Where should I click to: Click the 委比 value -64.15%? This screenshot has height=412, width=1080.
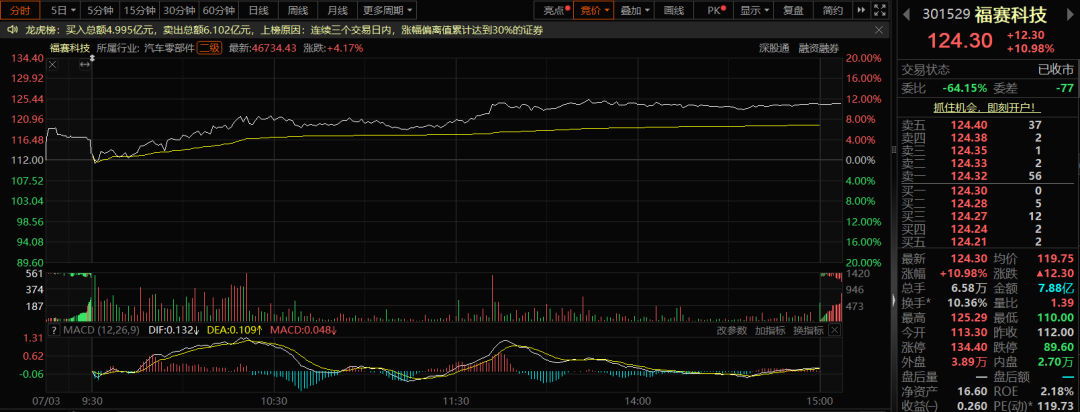[966, 88]
